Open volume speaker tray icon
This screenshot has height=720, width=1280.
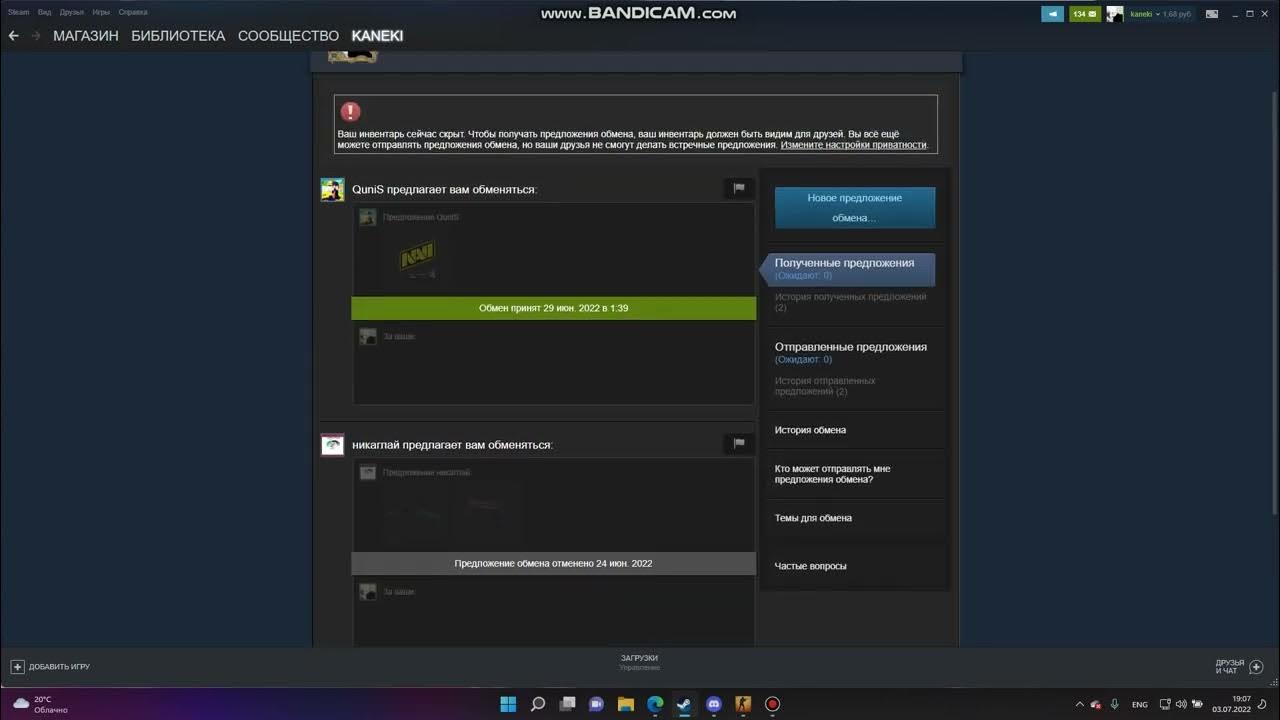1181,704
